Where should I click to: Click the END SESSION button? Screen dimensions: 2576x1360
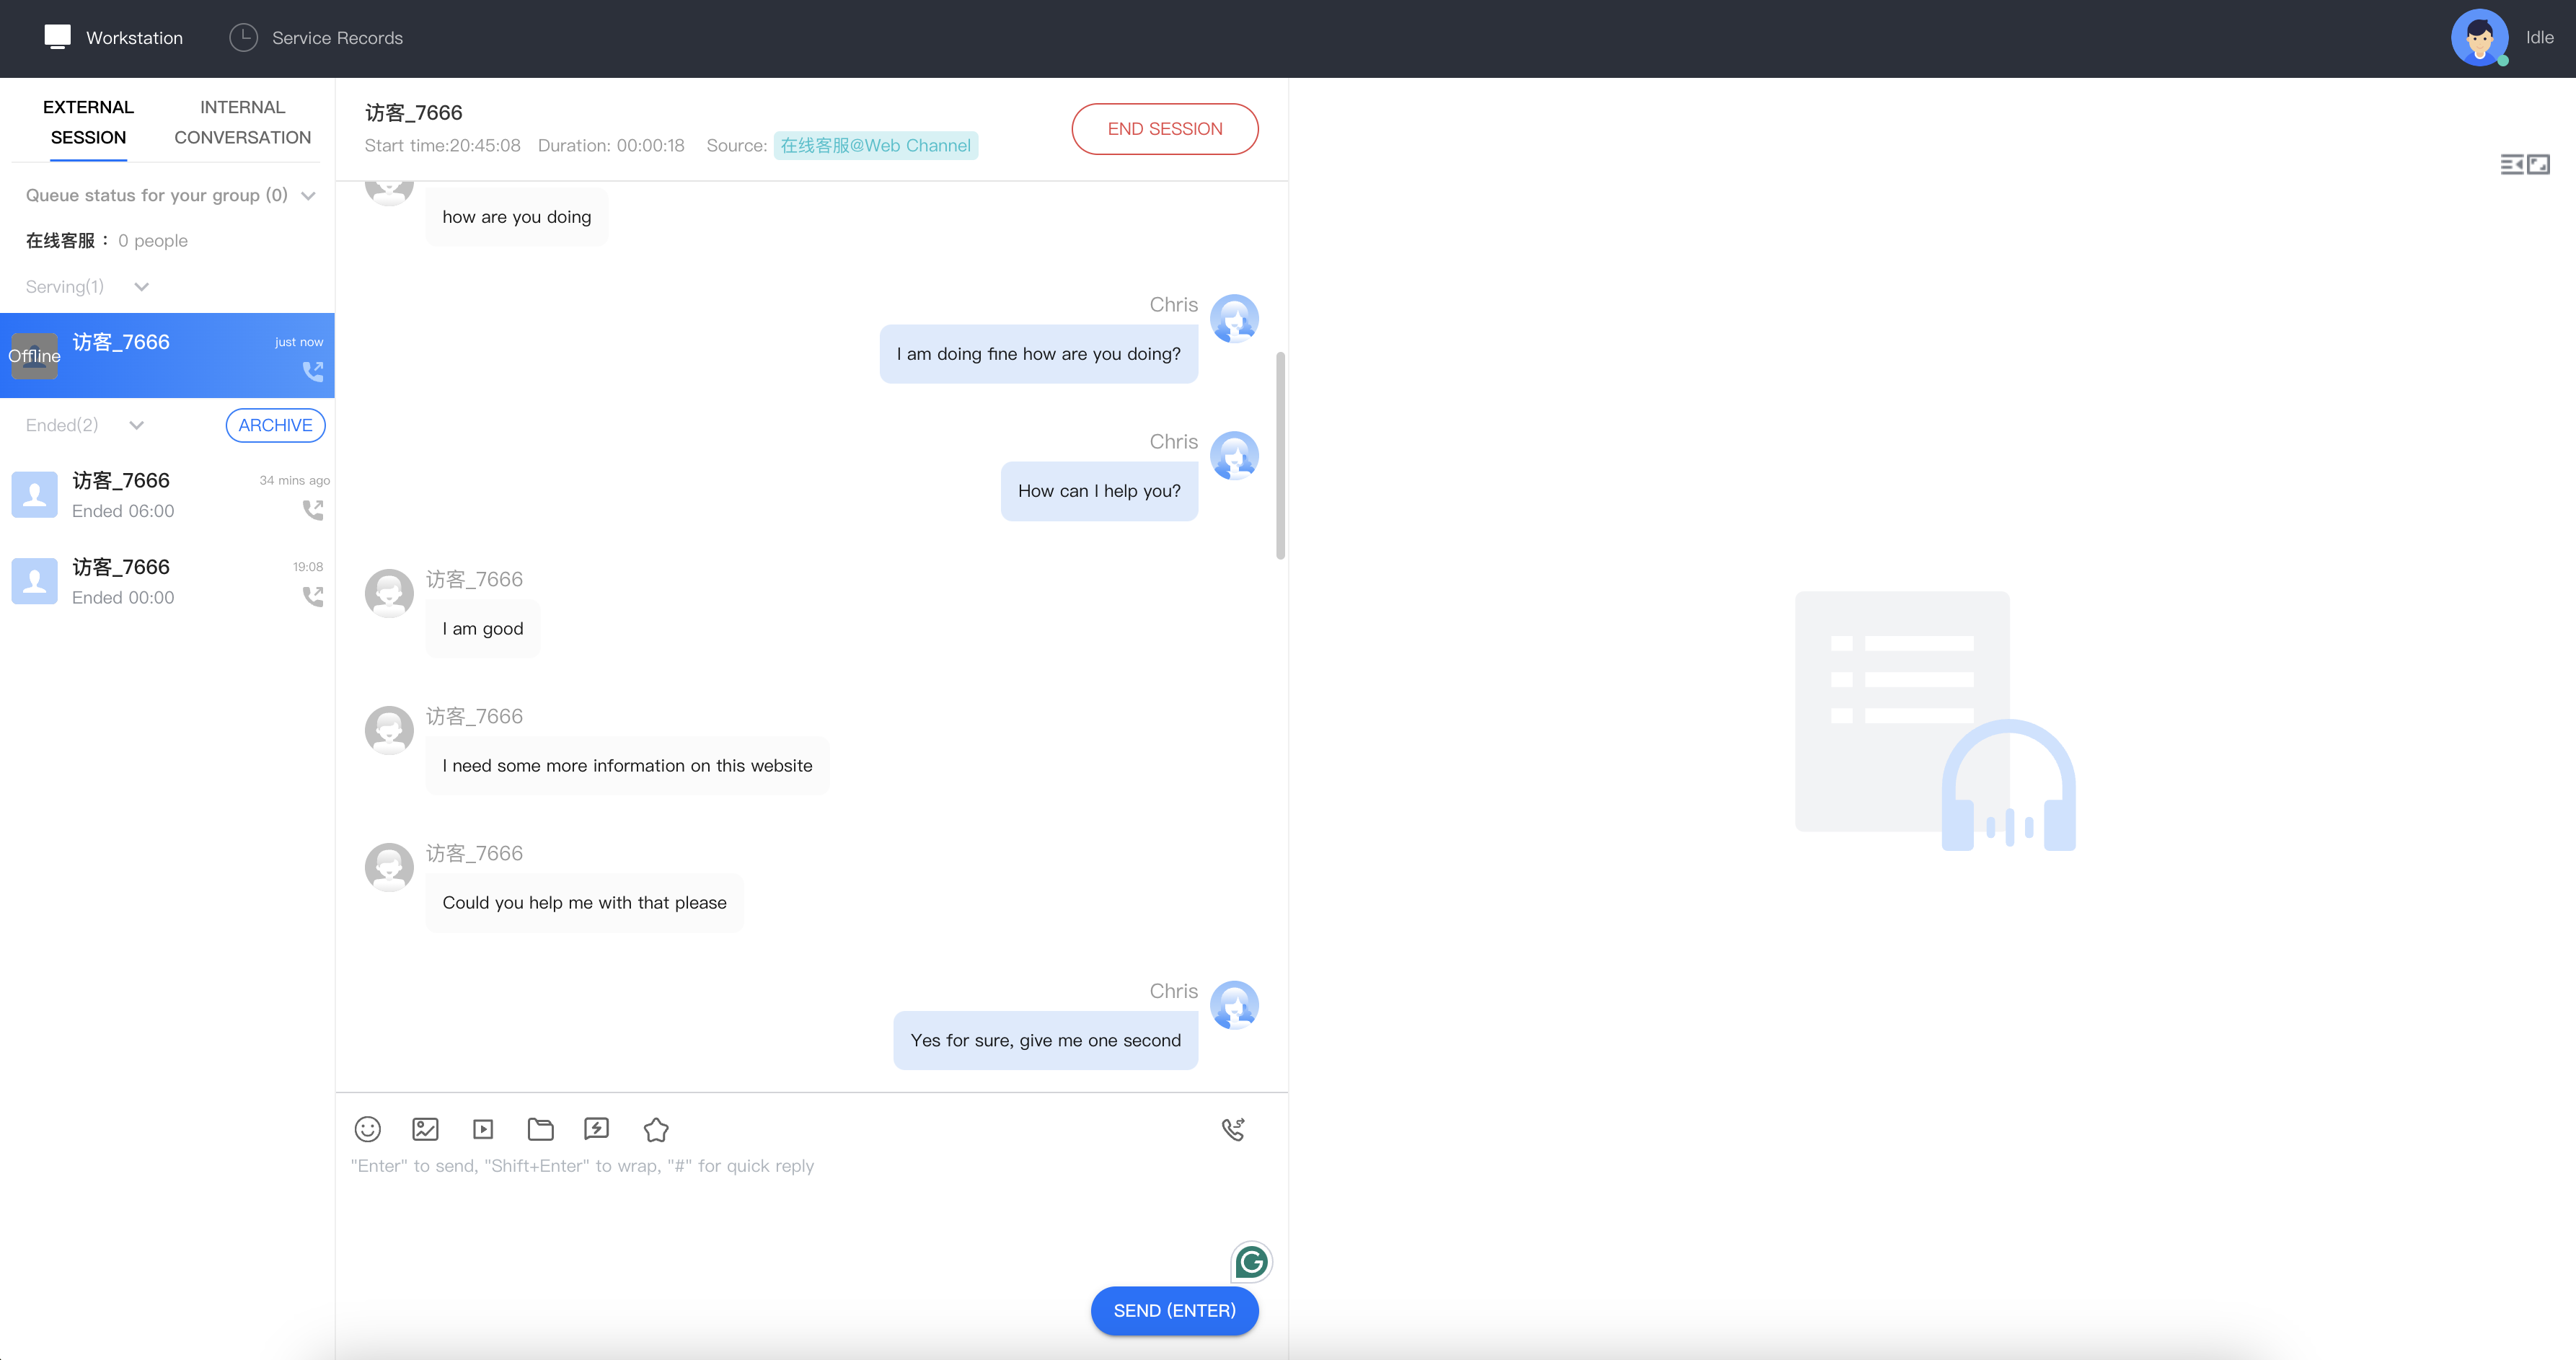(x=1164, y=129)
